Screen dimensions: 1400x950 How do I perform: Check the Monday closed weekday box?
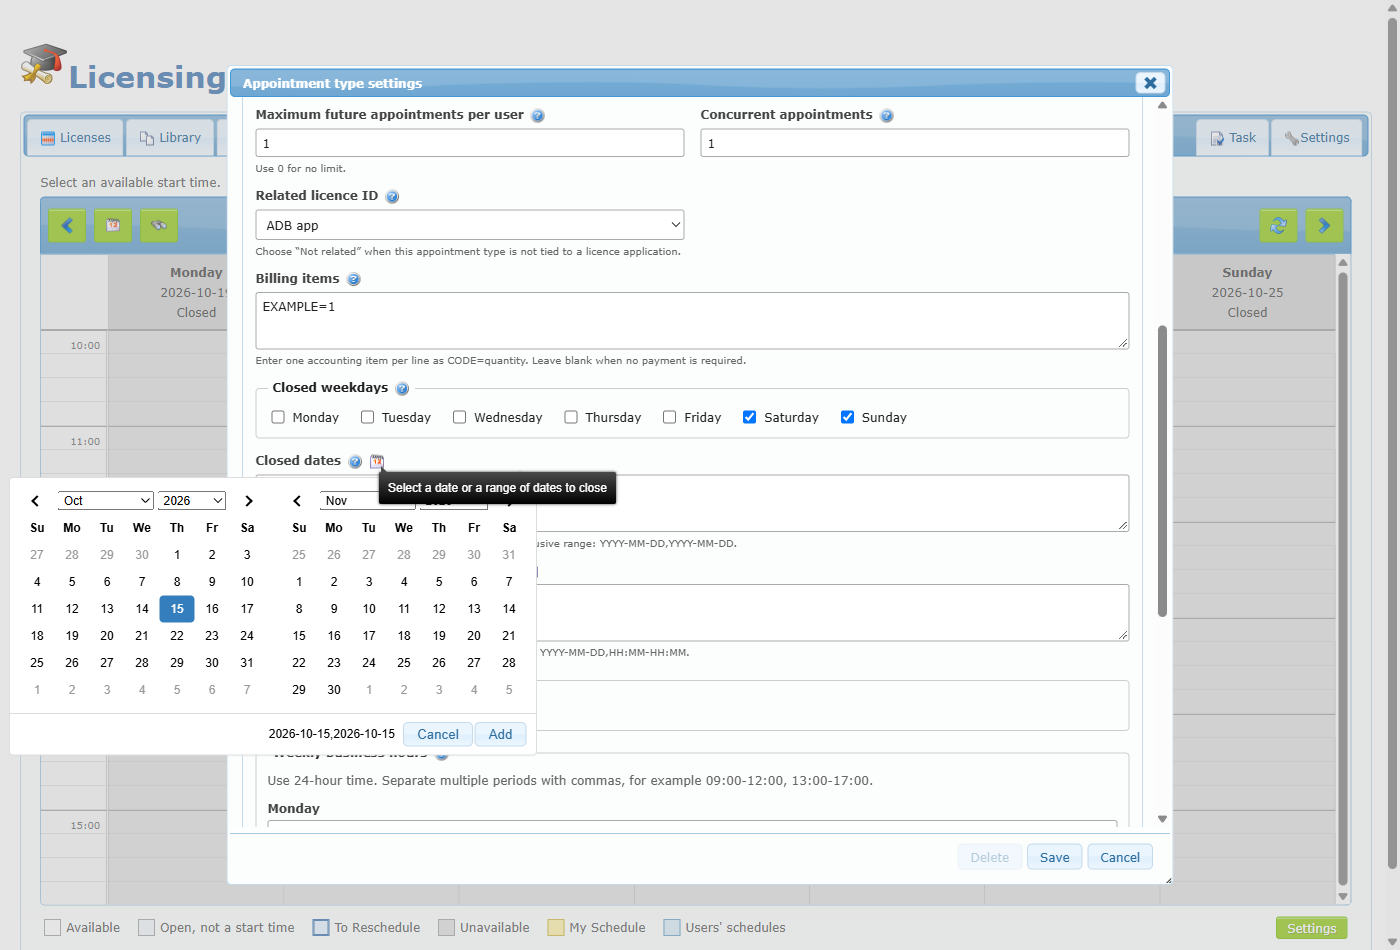[278, 417]
